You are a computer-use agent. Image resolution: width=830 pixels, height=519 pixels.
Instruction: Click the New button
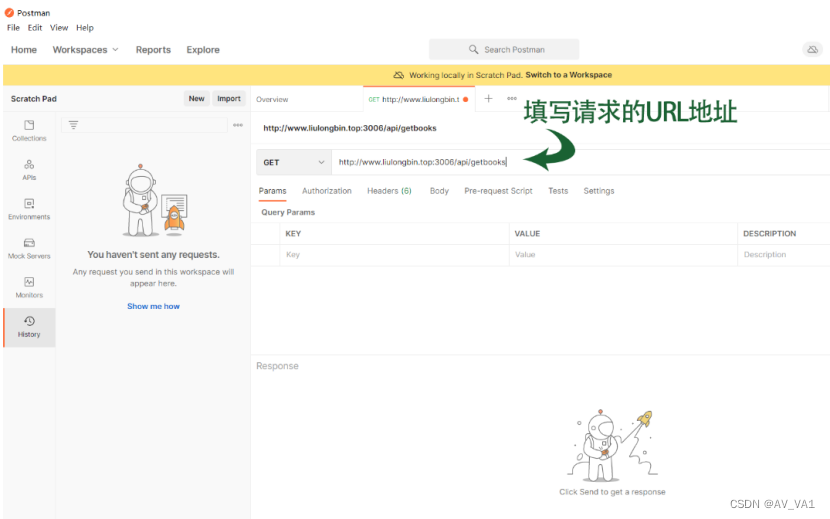tap(196, 99)
